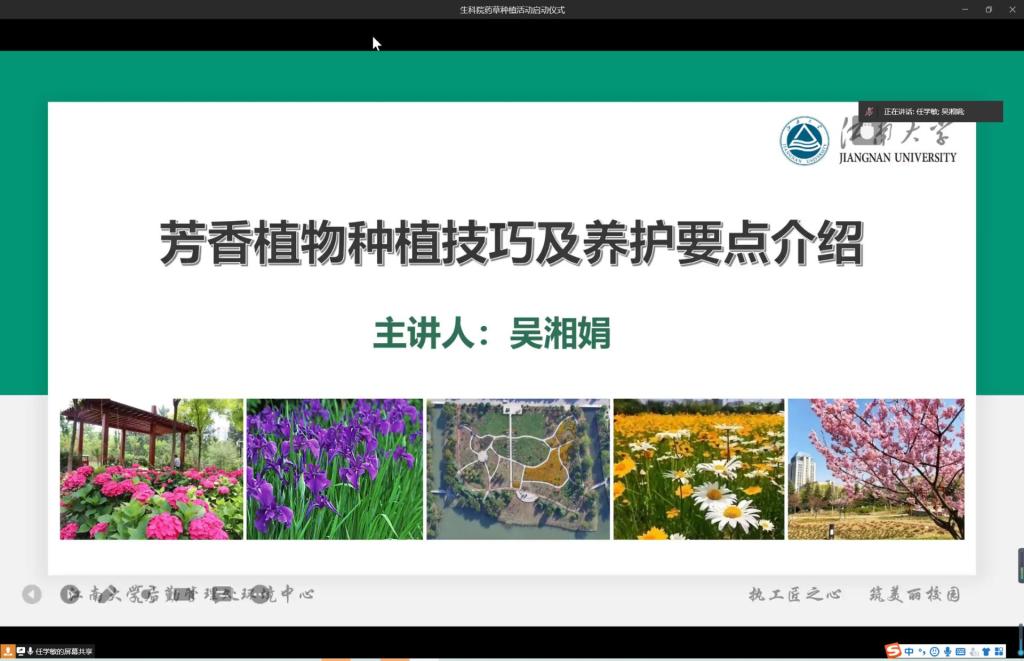
Task: Click the orange sharing indicator icon bottom-left
Action: pyautogui.click(x=8, y=651)
